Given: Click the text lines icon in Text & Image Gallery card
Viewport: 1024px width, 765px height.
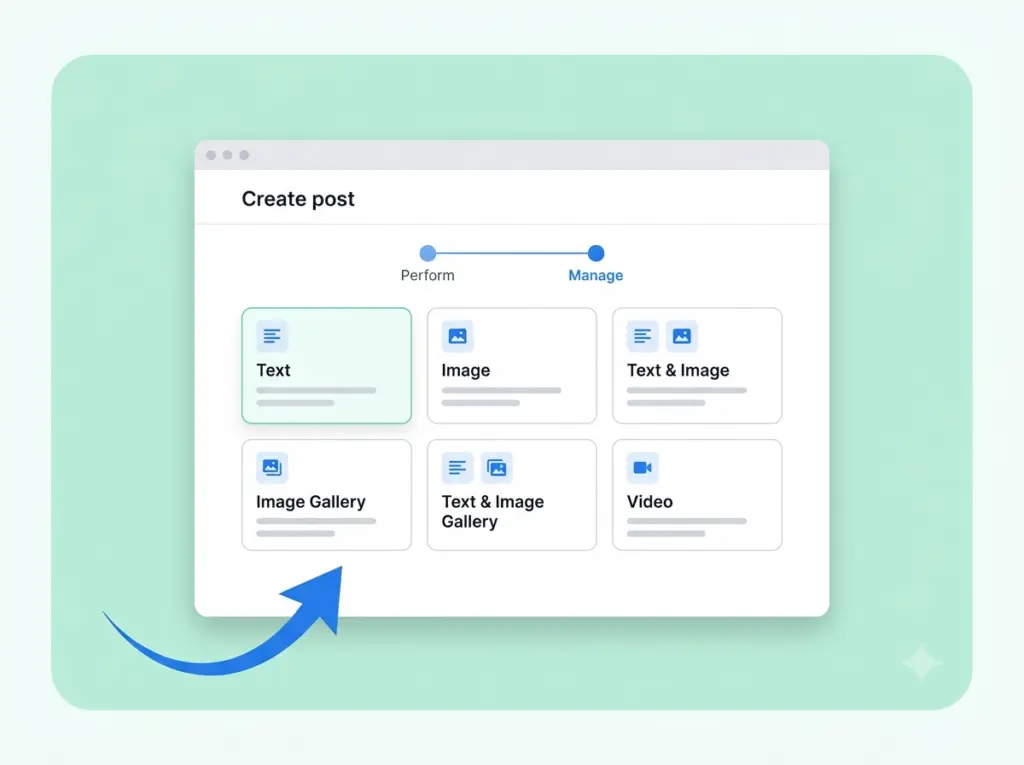Looking at the screenshot, I should pos(458,468).
